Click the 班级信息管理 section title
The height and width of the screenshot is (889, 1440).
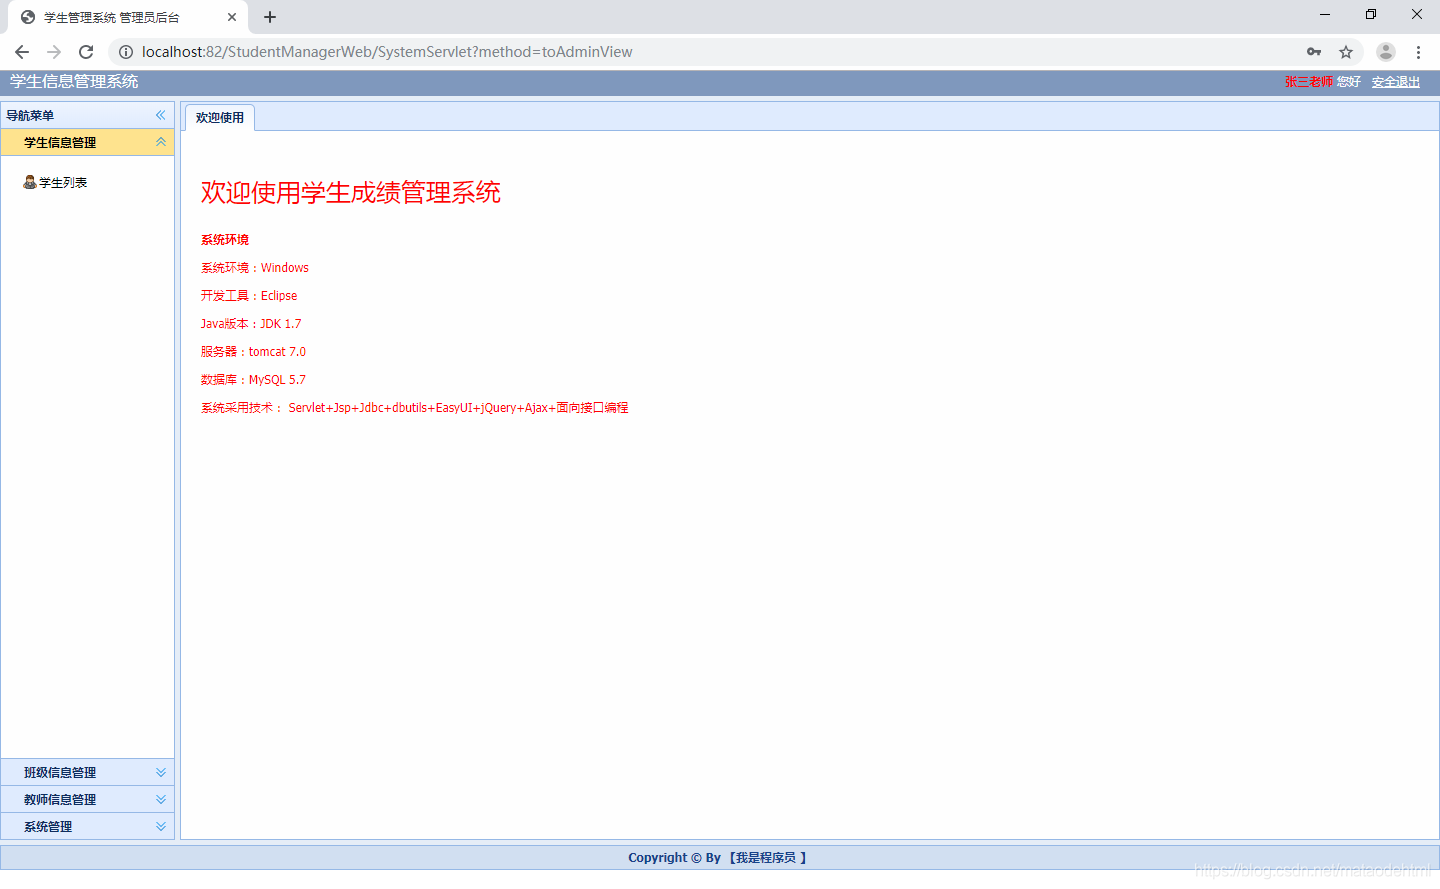[60, 772]
